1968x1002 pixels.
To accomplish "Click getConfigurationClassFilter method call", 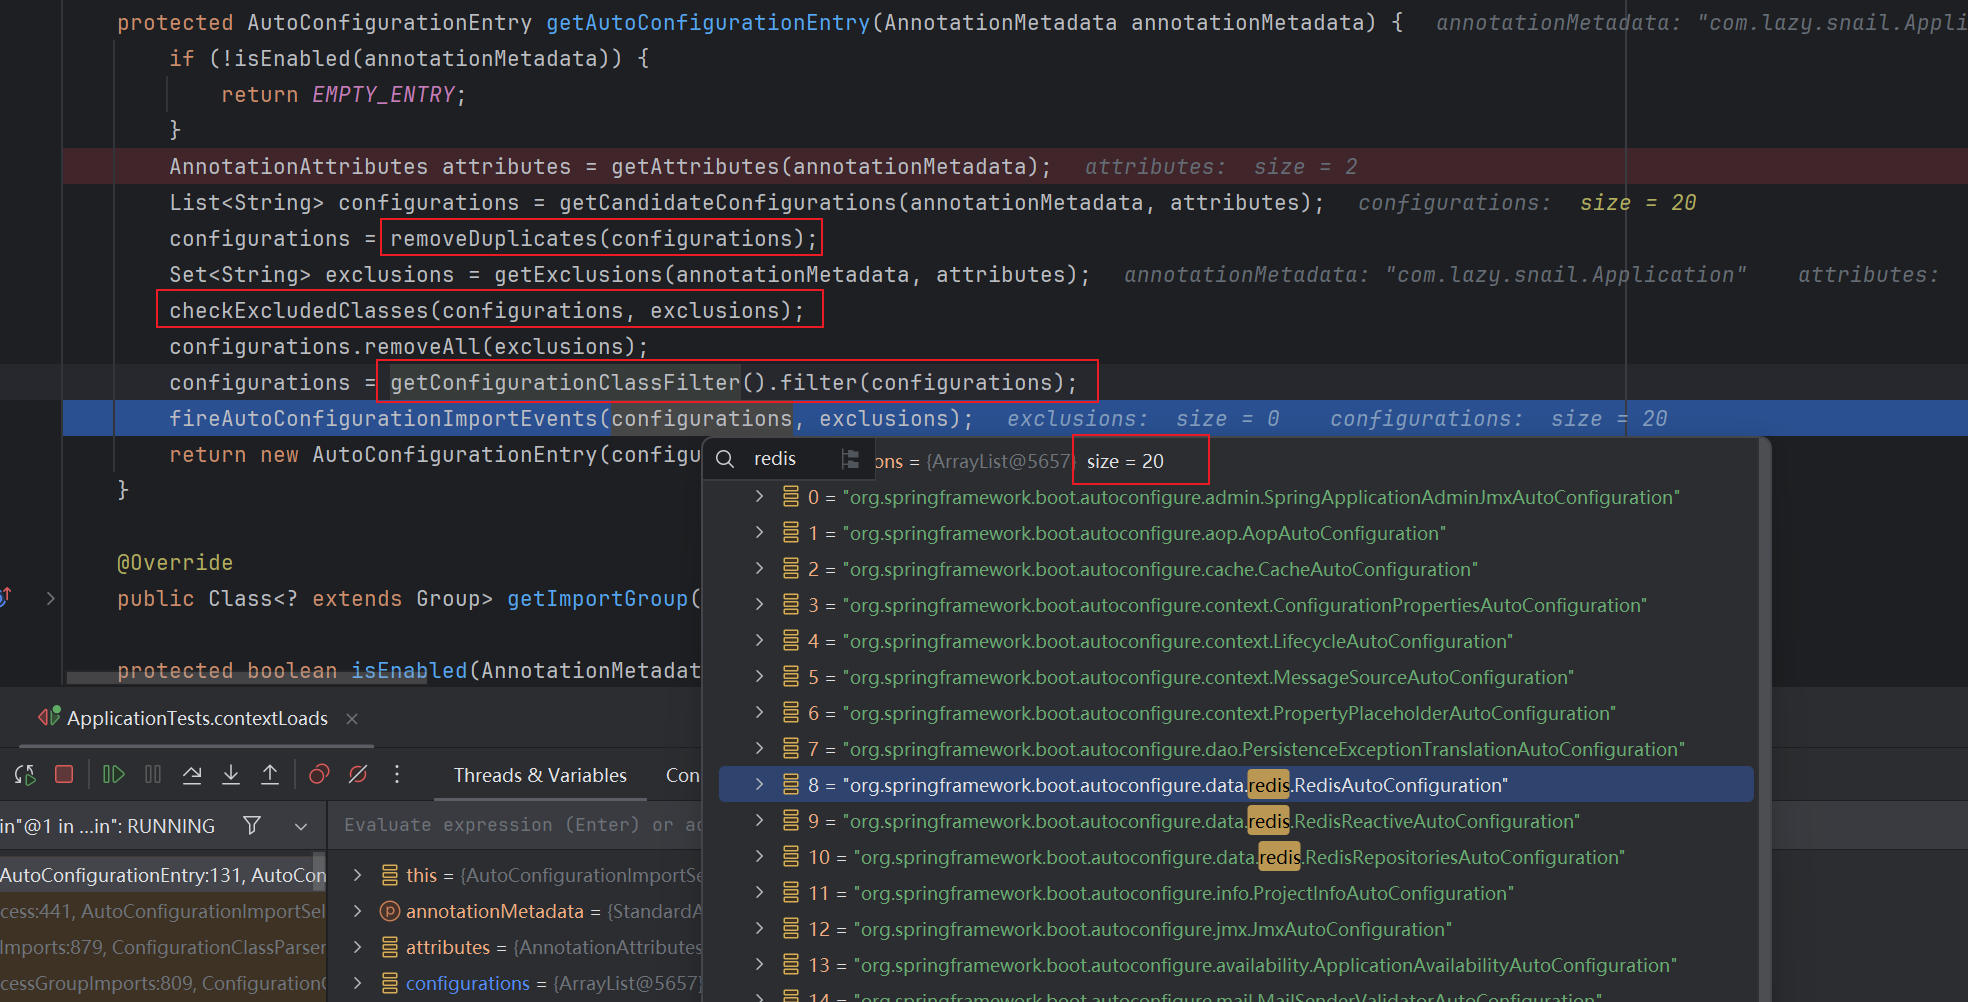I will click(565, 383).
